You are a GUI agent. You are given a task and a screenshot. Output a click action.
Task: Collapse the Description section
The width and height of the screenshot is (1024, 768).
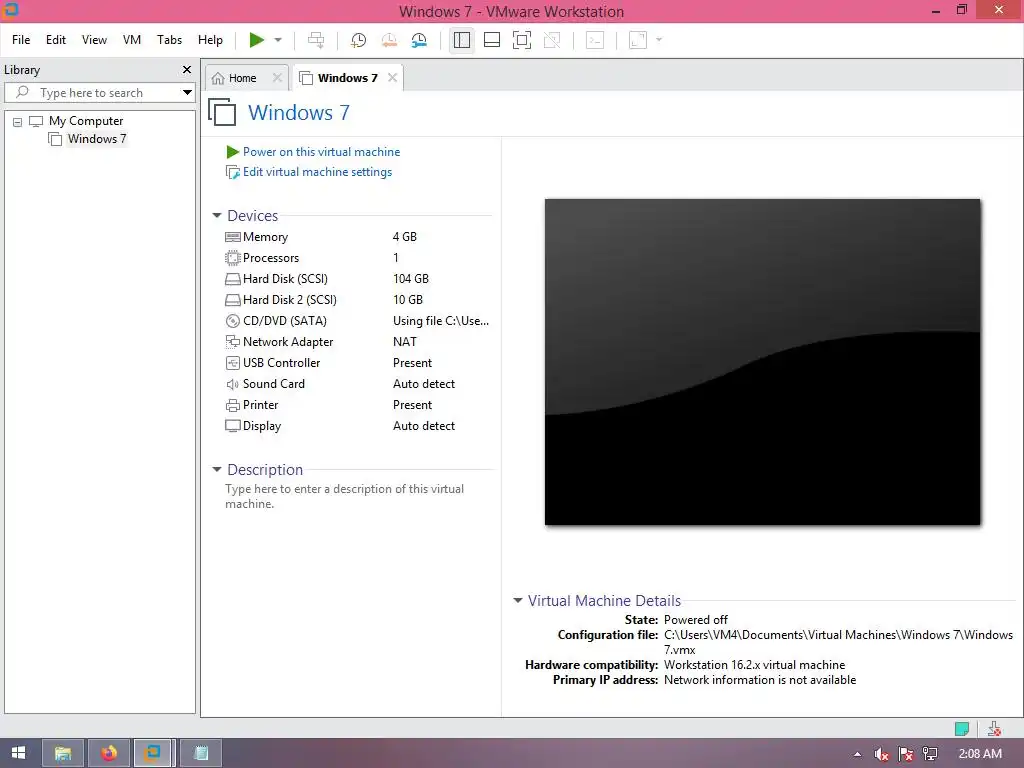tap(217, 470)
